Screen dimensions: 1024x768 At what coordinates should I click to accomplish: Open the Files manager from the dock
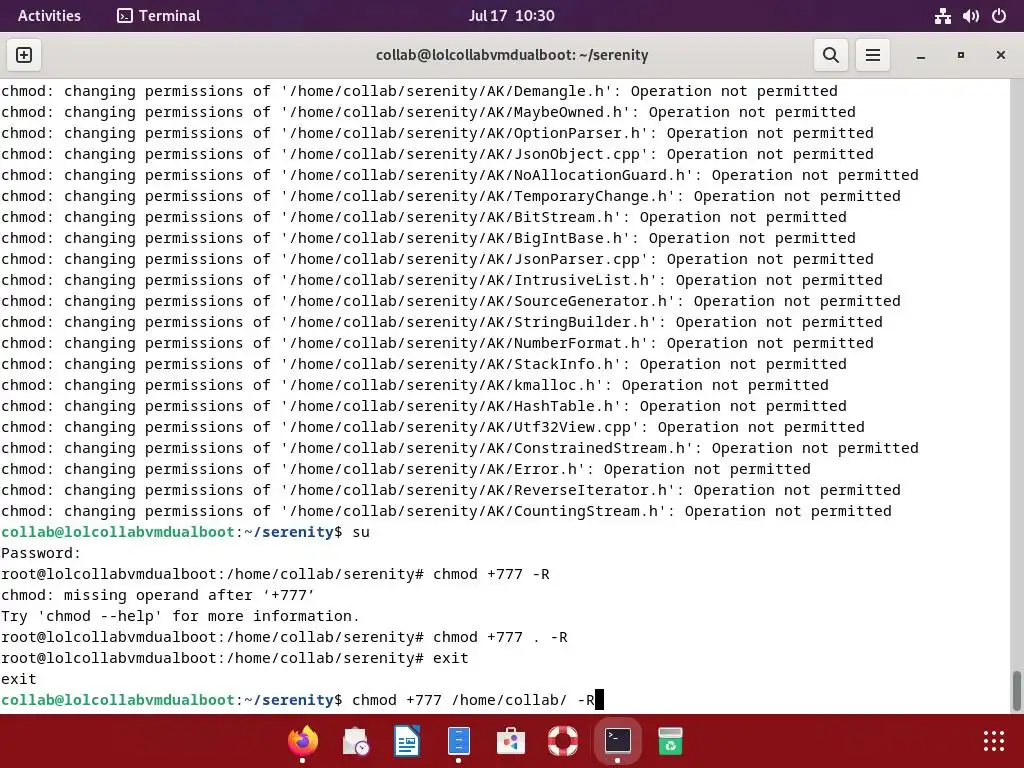point(459,741)
